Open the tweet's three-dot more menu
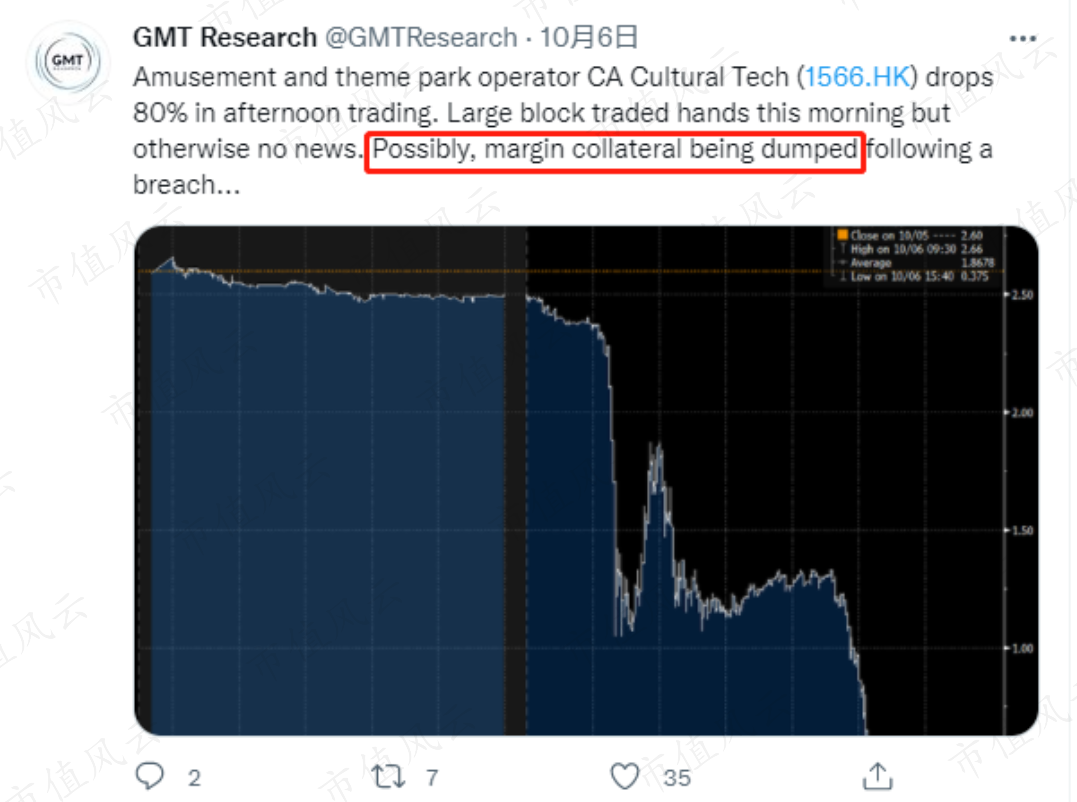Viewport: 1077px width, 802px height. [1022, 38]
